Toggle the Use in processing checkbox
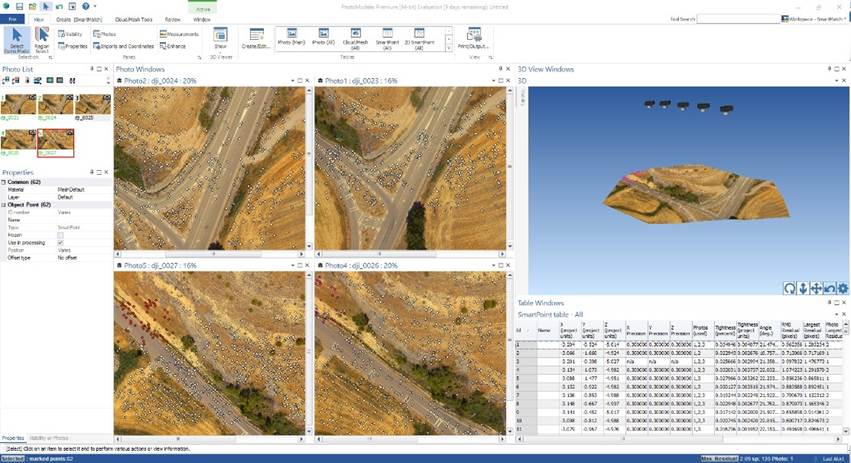851x463 pixels. [x=60, y=242]
